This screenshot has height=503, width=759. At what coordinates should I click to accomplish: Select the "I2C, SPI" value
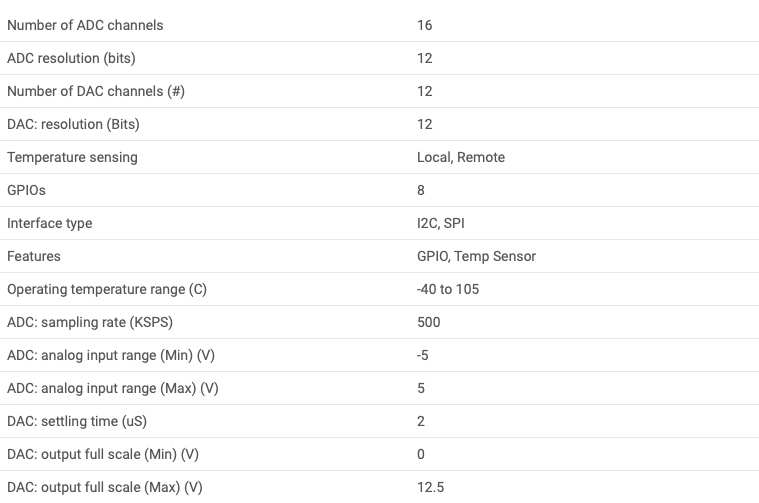click(x=441, y=223)
